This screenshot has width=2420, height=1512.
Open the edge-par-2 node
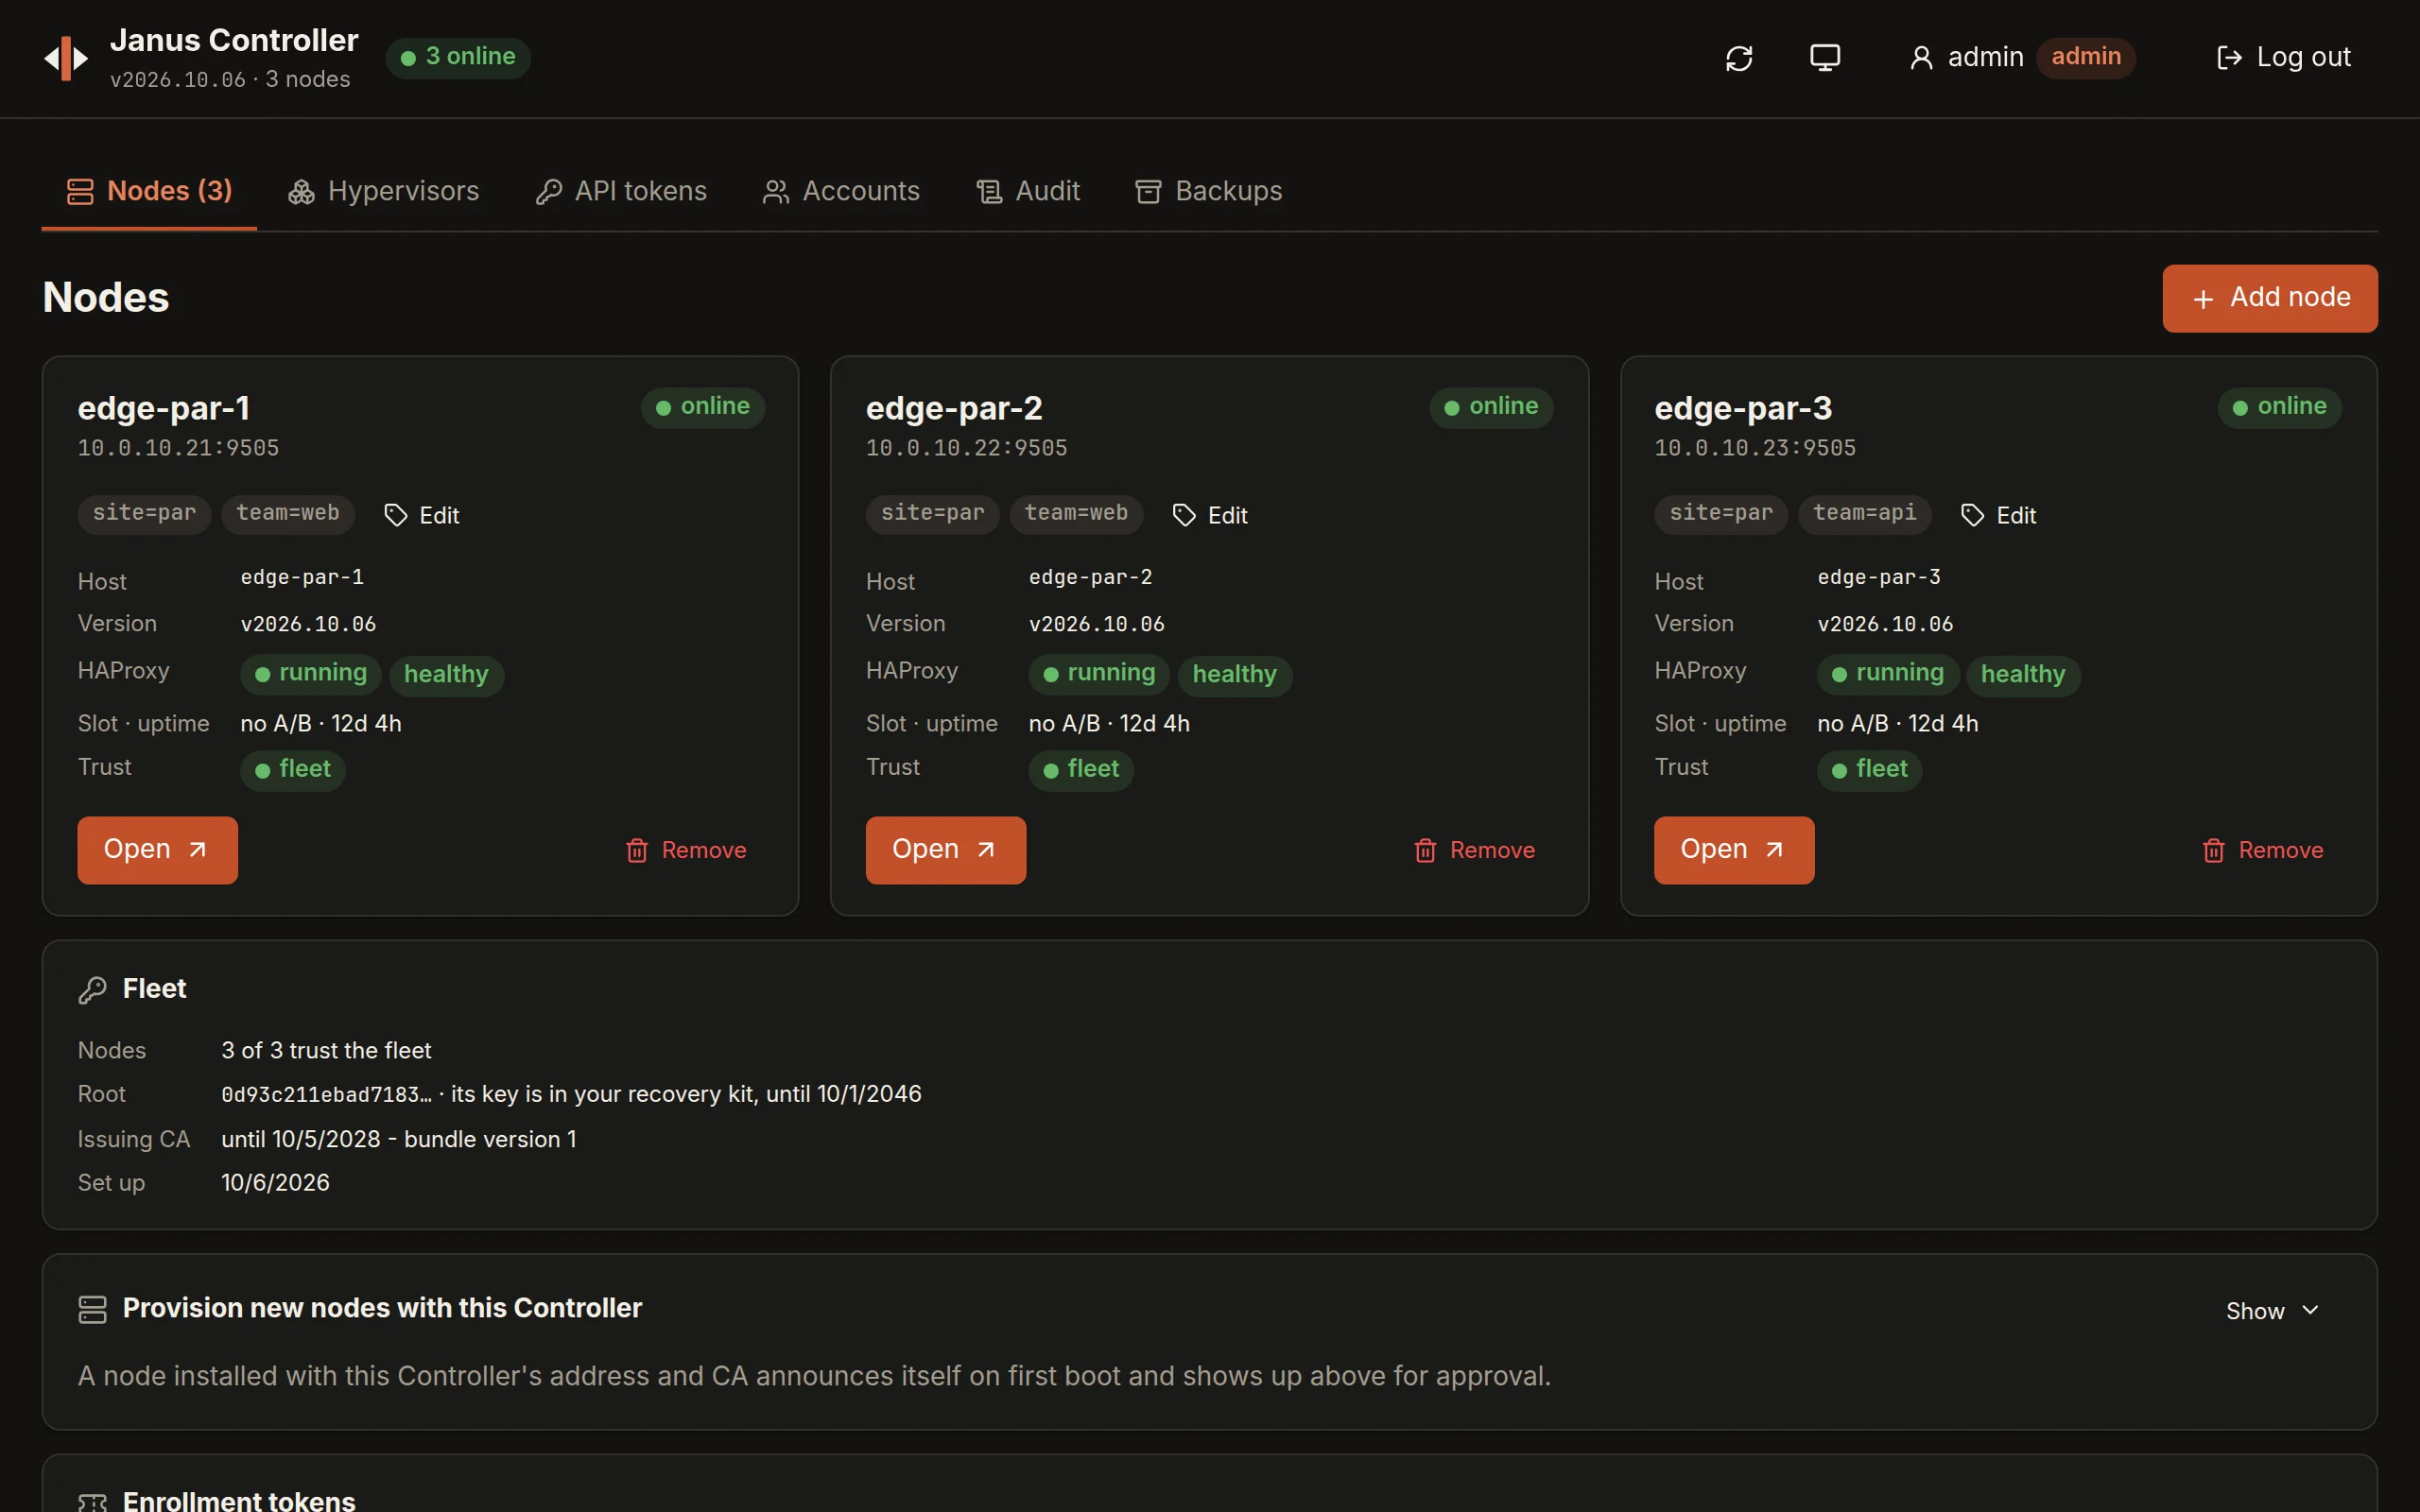click(x=946, y=850)
